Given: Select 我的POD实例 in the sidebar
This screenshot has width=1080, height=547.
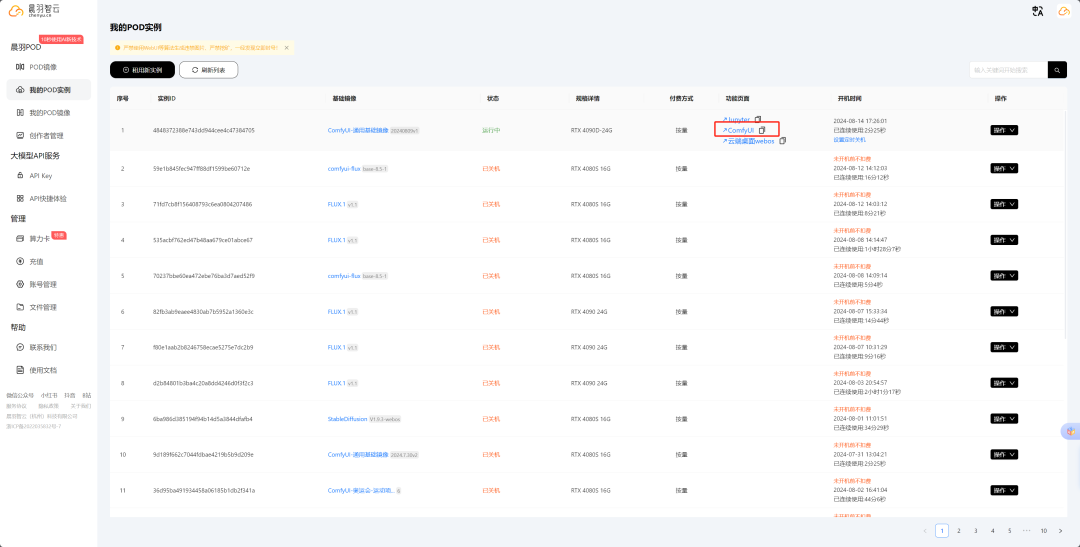Looking at the screenshot, I should point(48,90).
